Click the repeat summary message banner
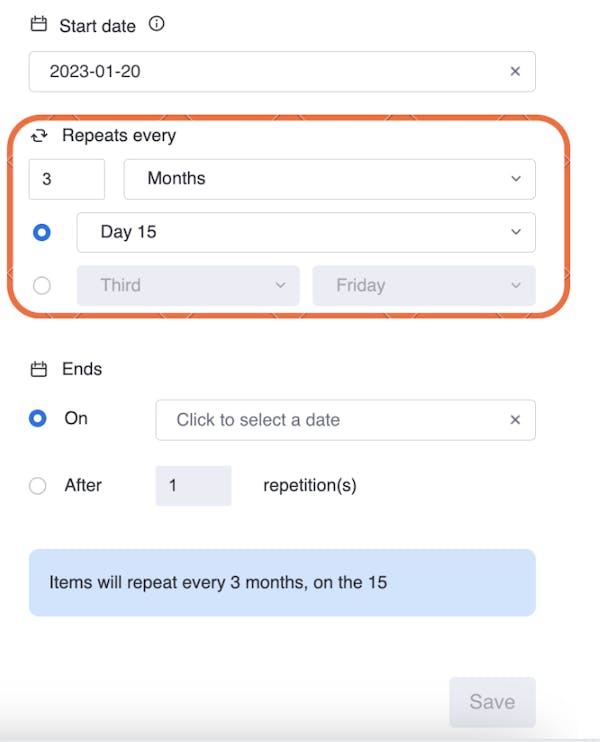The height and width of the screenshot is (742, 600). coord(282,582)
